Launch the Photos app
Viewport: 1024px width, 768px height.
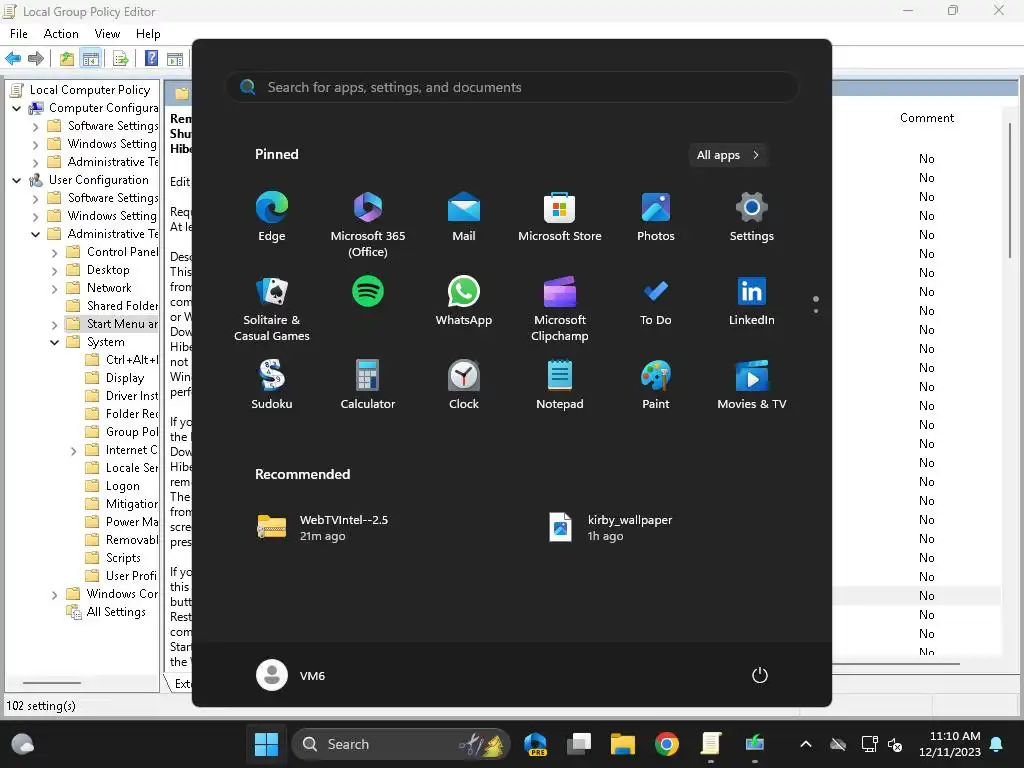click(656, 217)
